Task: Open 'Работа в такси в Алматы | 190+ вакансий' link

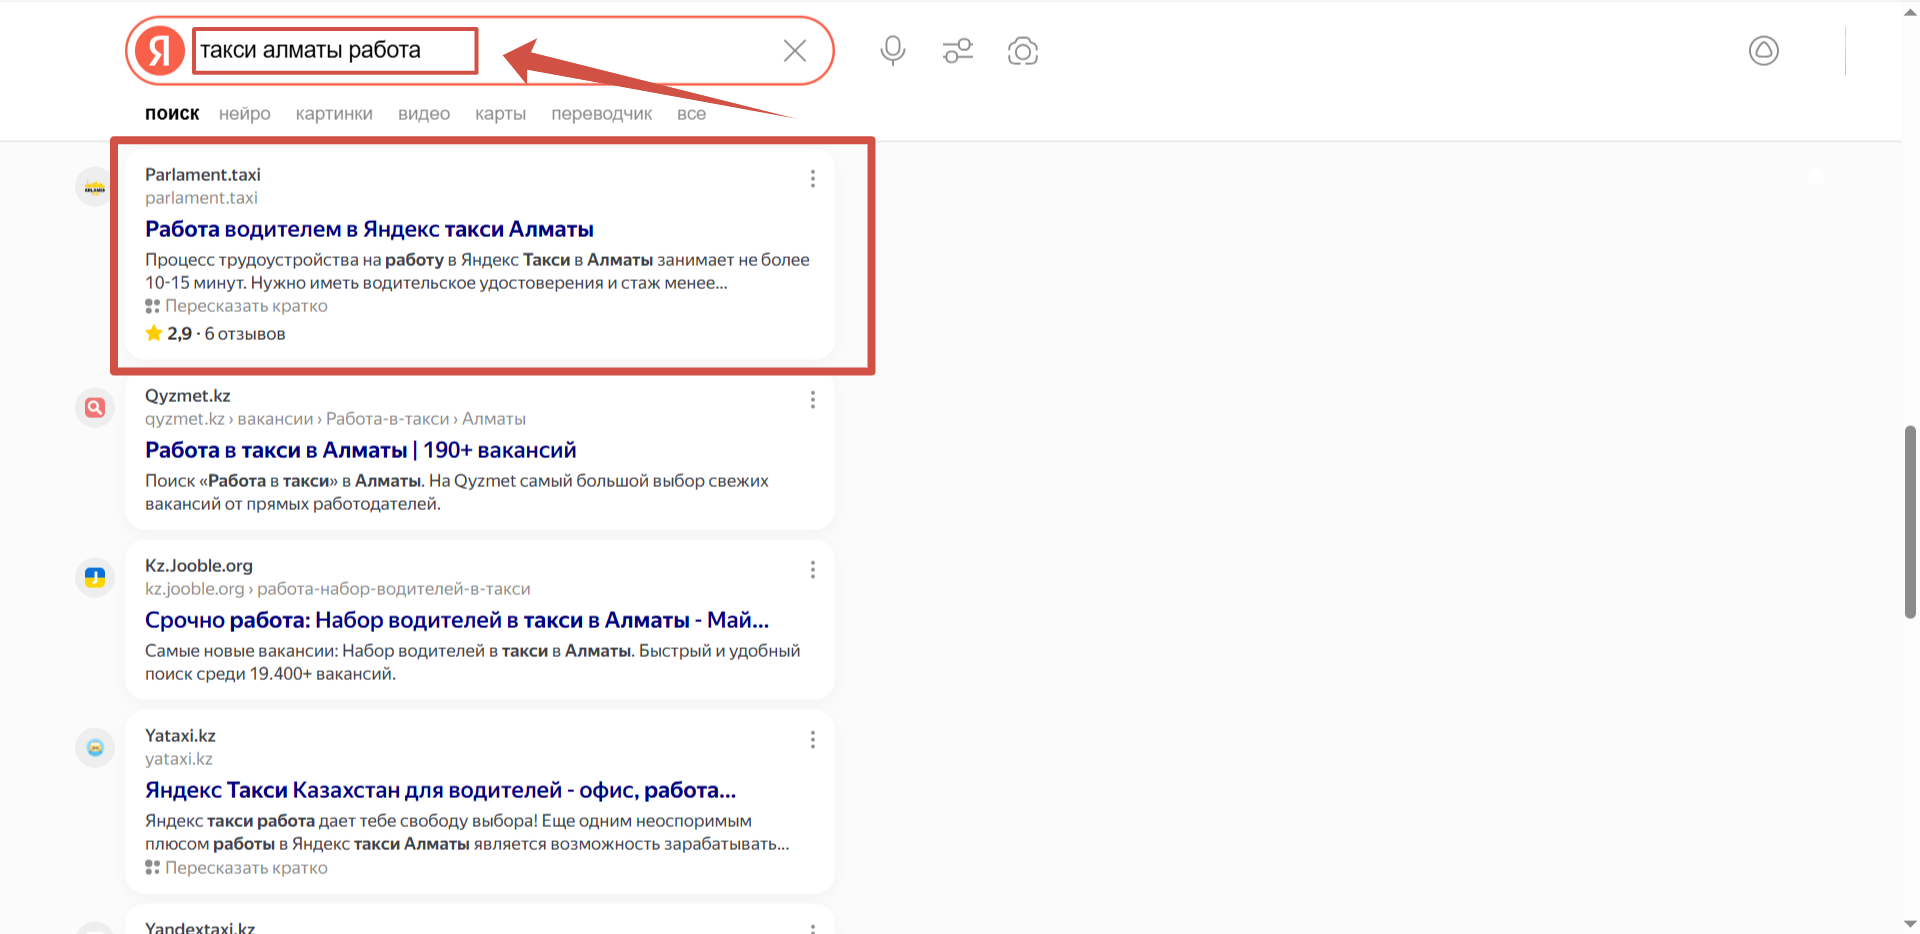Action: (x=360, y=450)
